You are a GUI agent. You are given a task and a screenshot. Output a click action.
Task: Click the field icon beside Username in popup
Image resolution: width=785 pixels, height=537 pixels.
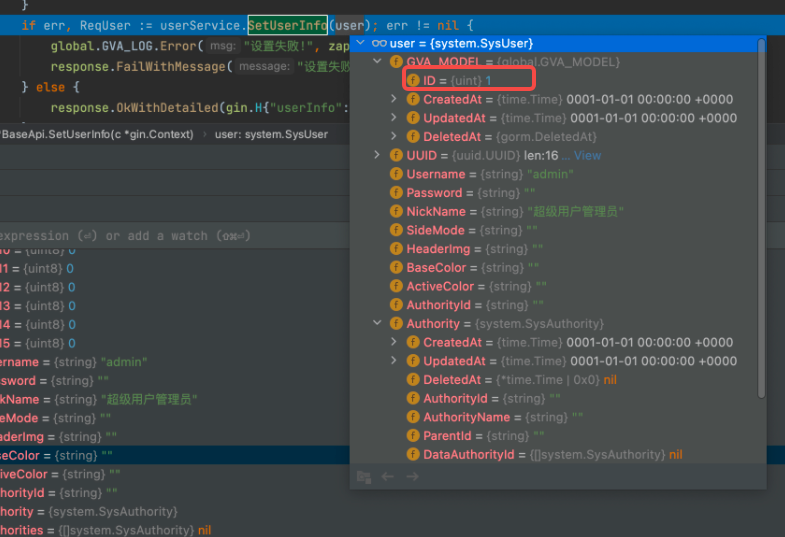pos(396,174)
